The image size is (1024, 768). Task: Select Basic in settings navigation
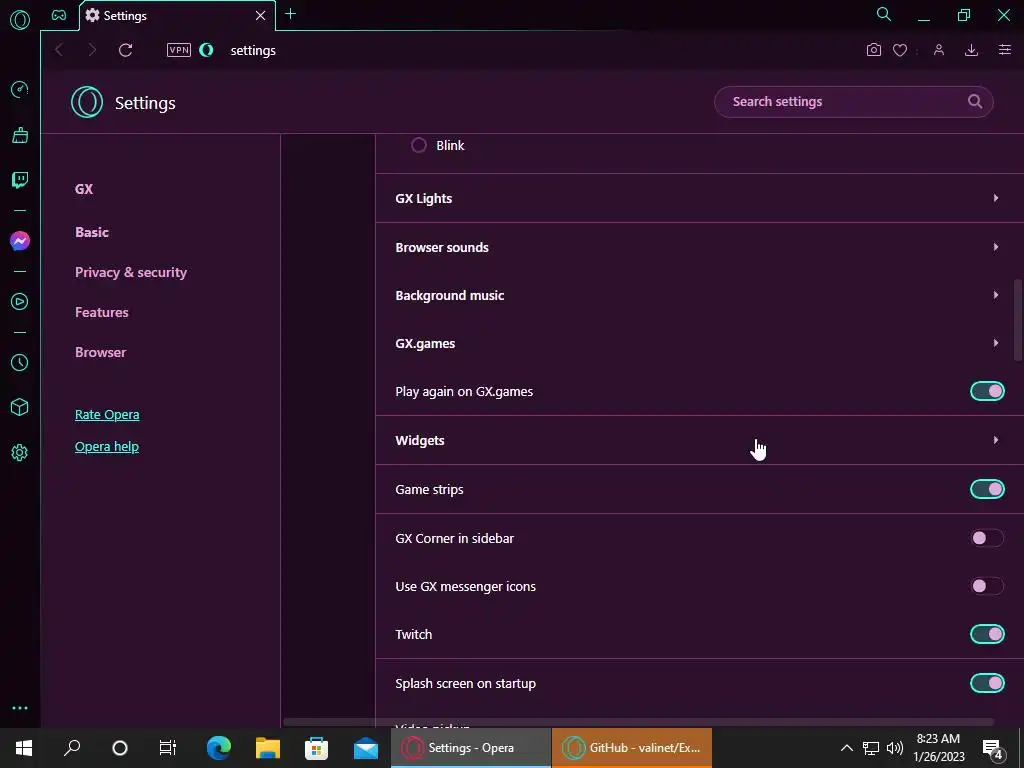click(x=92, y=232)
